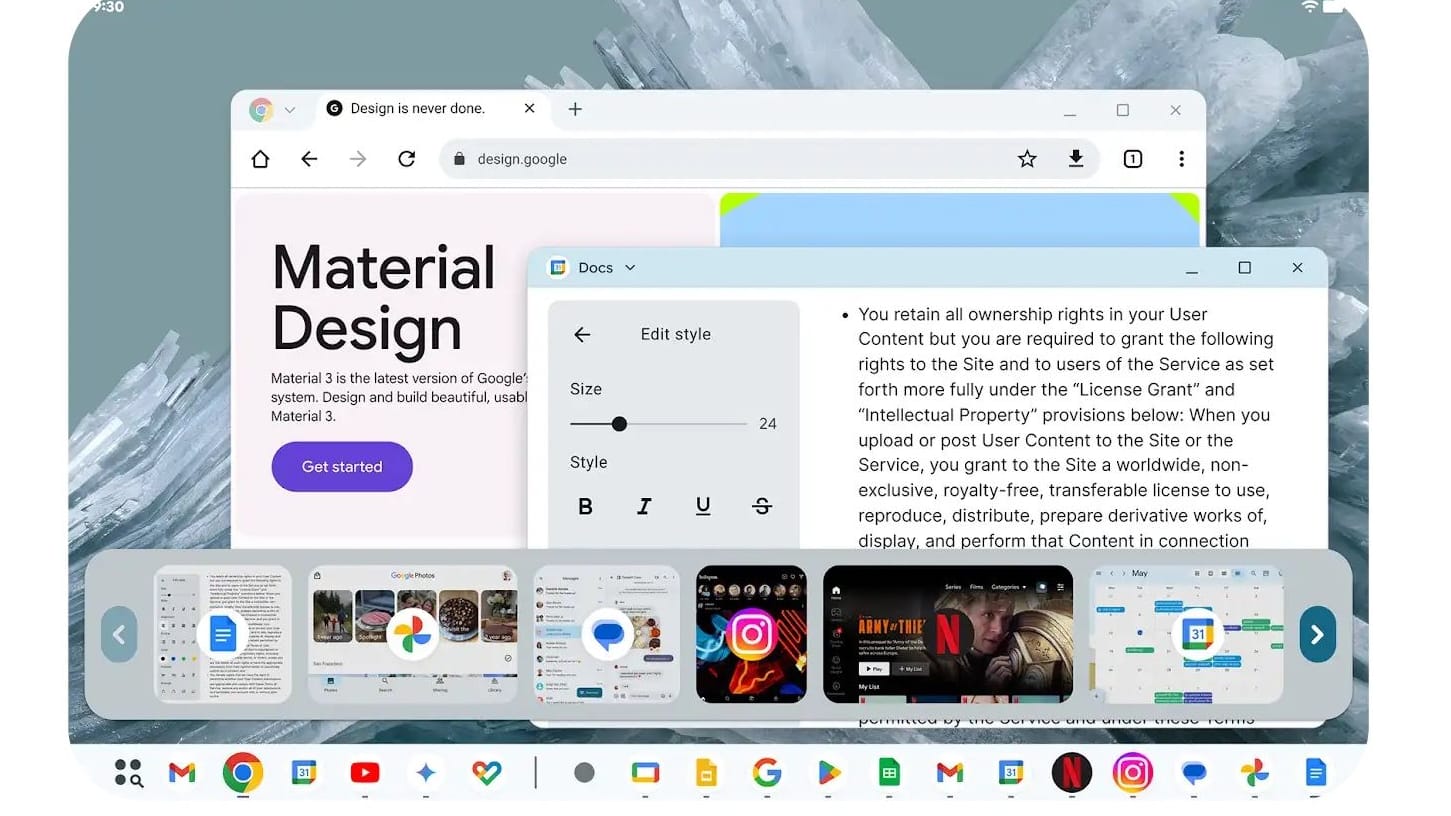Toggle italic style in Docs
The image size is (1451, 816).
(x=644, y=507)
